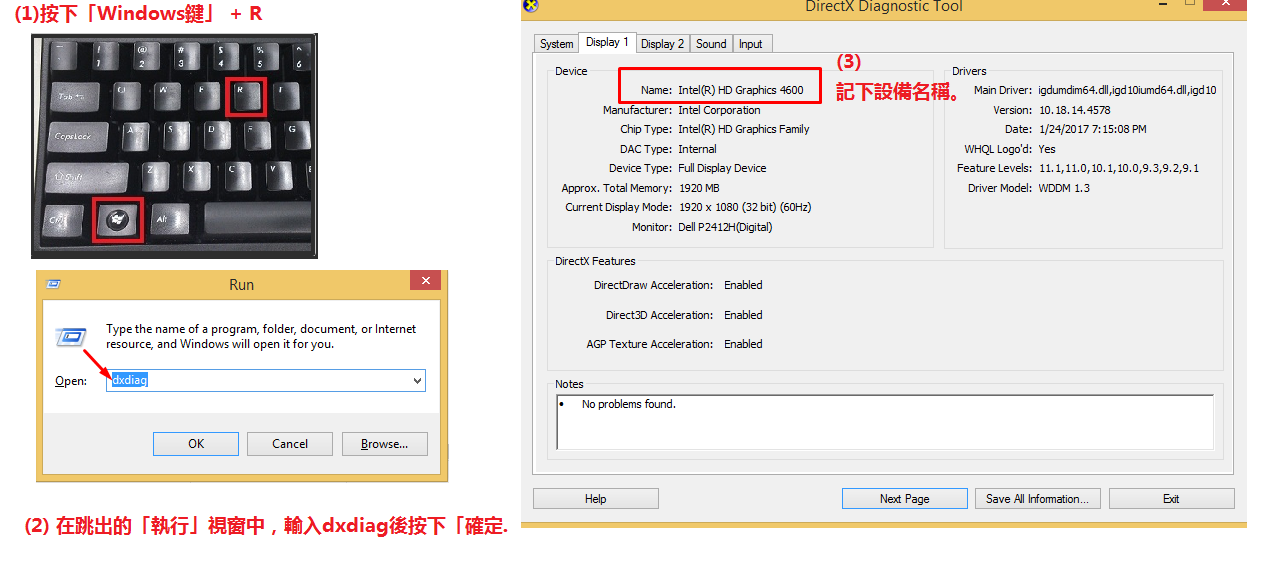Select the Display 1 tab

[607, 42]
